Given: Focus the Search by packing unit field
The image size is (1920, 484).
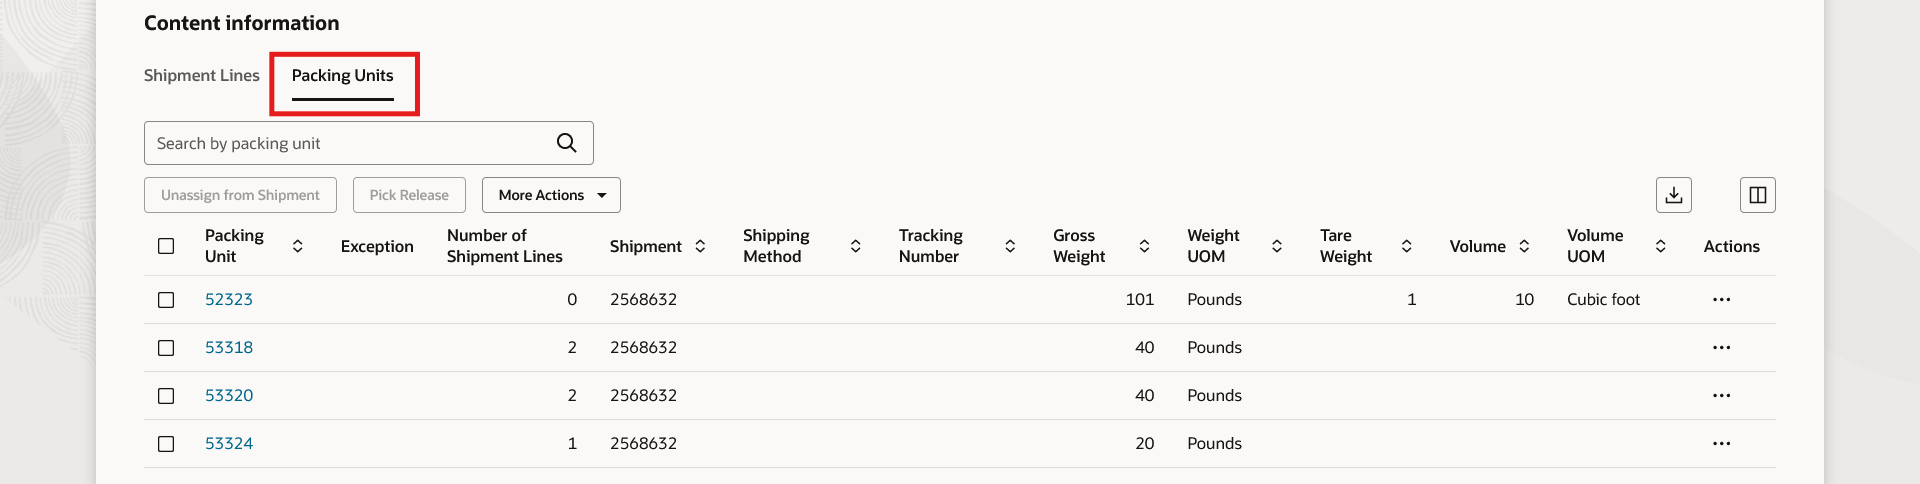Looking at the screenshot, I should [350, 143].
